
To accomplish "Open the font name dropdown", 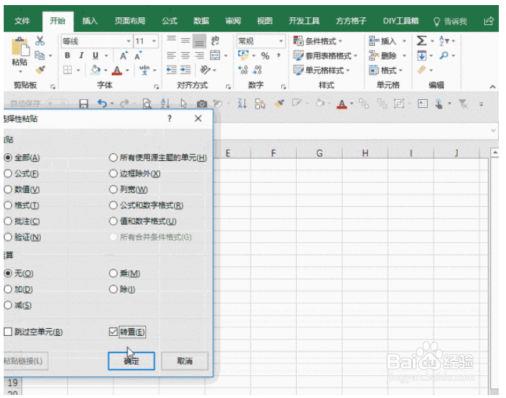I will [128, 41].
